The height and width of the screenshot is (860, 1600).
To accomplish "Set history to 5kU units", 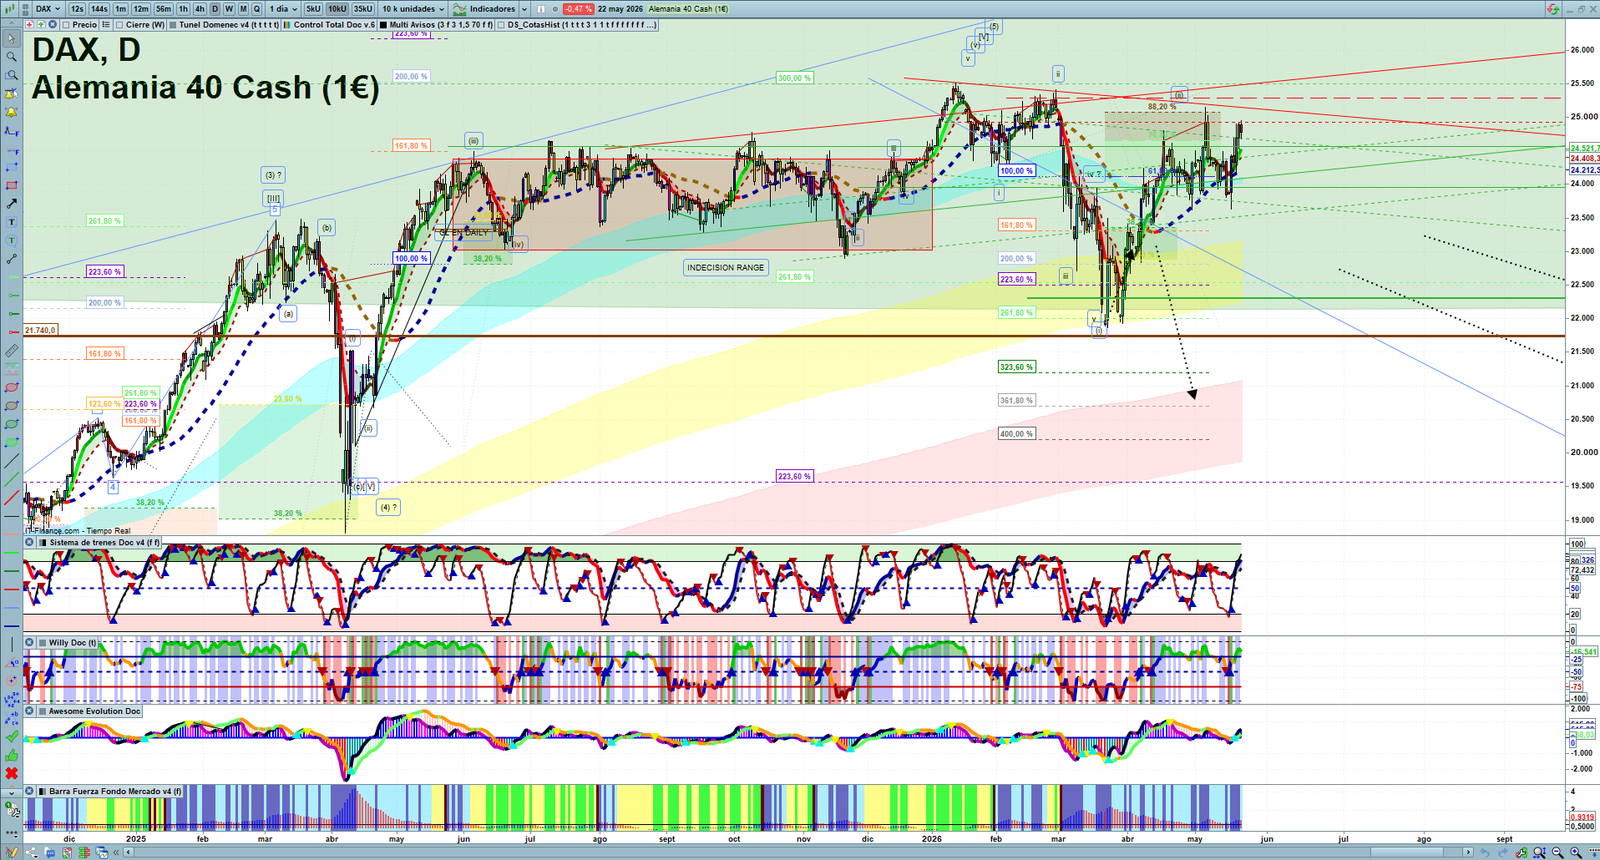I will coord(313,9).
